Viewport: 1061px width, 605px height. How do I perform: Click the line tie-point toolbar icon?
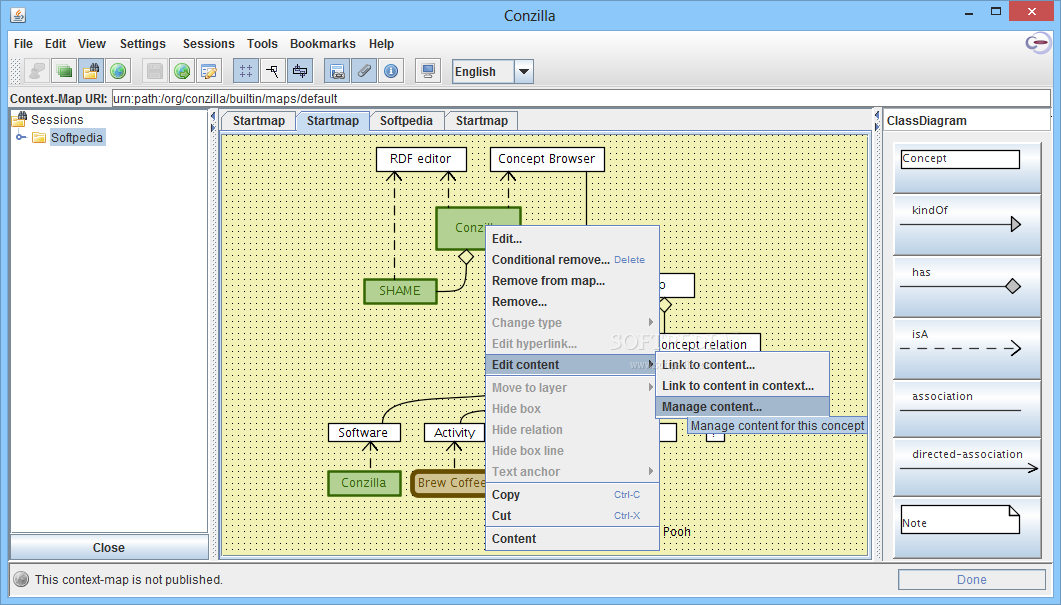272,71
